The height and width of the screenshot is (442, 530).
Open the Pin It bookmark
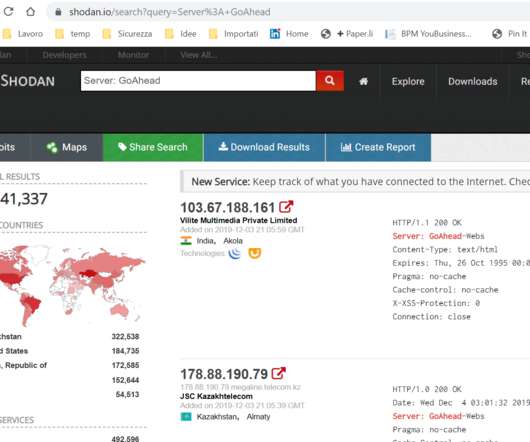click(x=510, y=34)
